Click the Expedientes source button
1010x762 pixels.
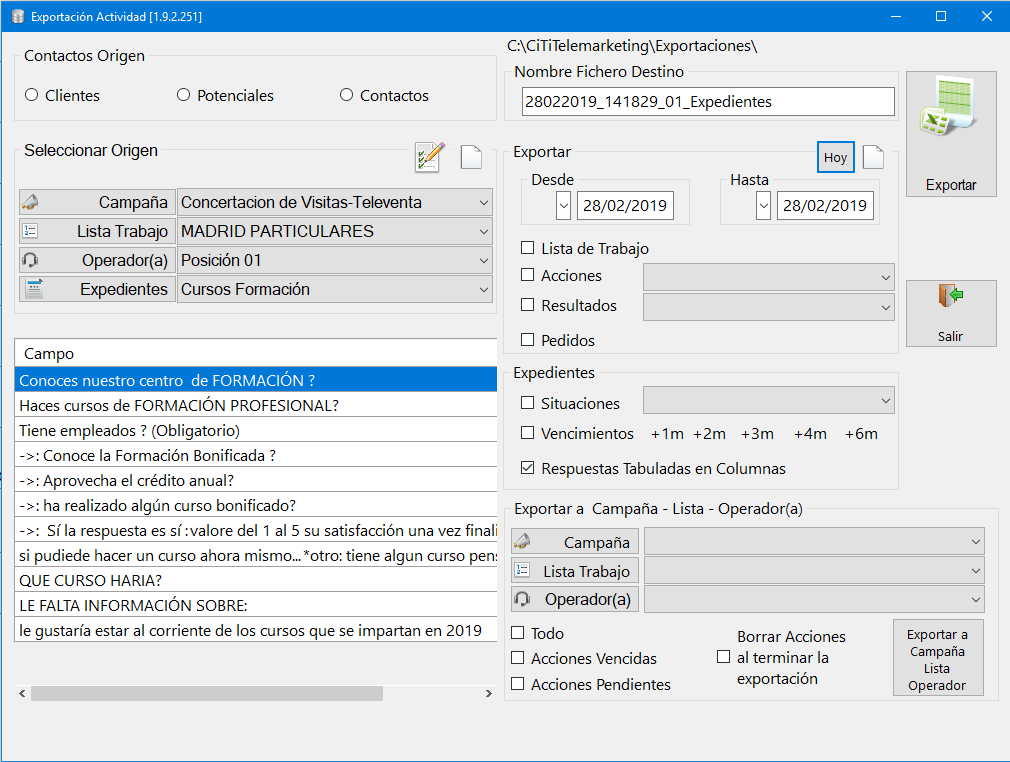pos(97,289)
